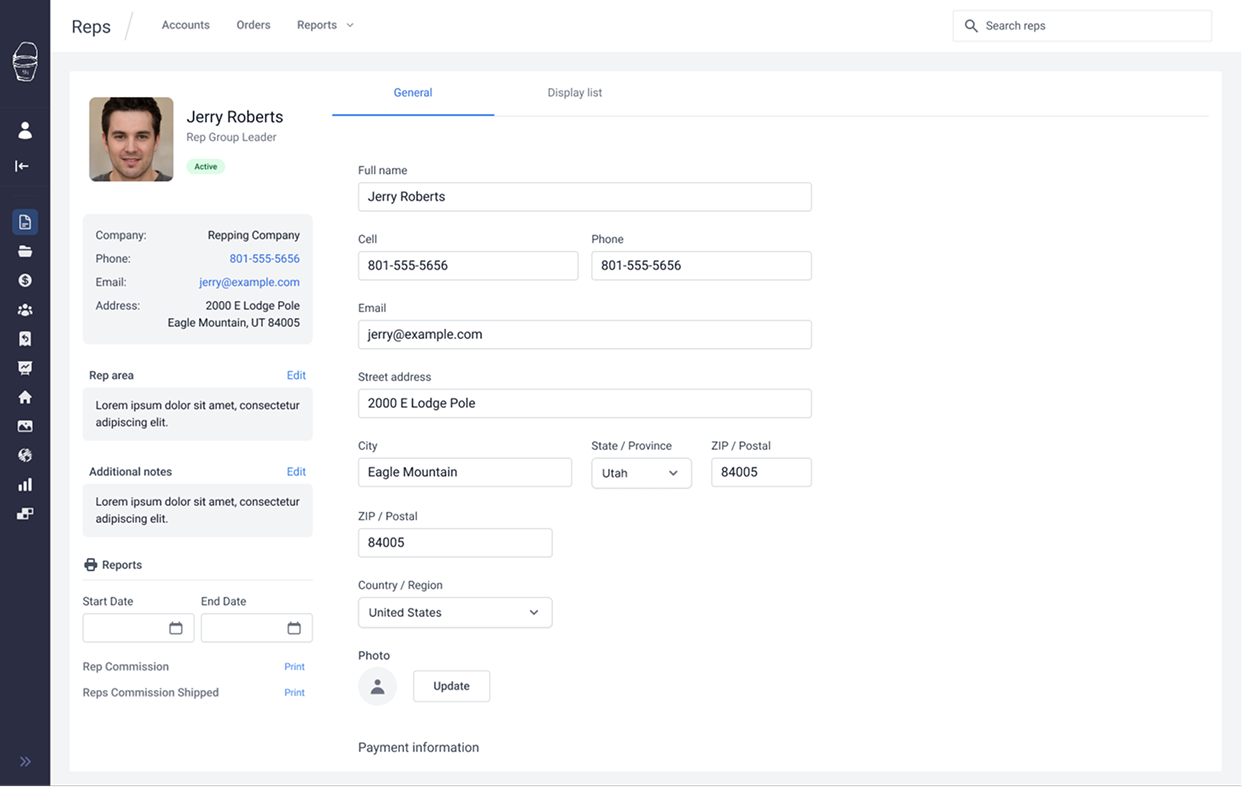Open the Country / Region dropdown
This screenshot has width=1242, height=791.
coord(455,613)
